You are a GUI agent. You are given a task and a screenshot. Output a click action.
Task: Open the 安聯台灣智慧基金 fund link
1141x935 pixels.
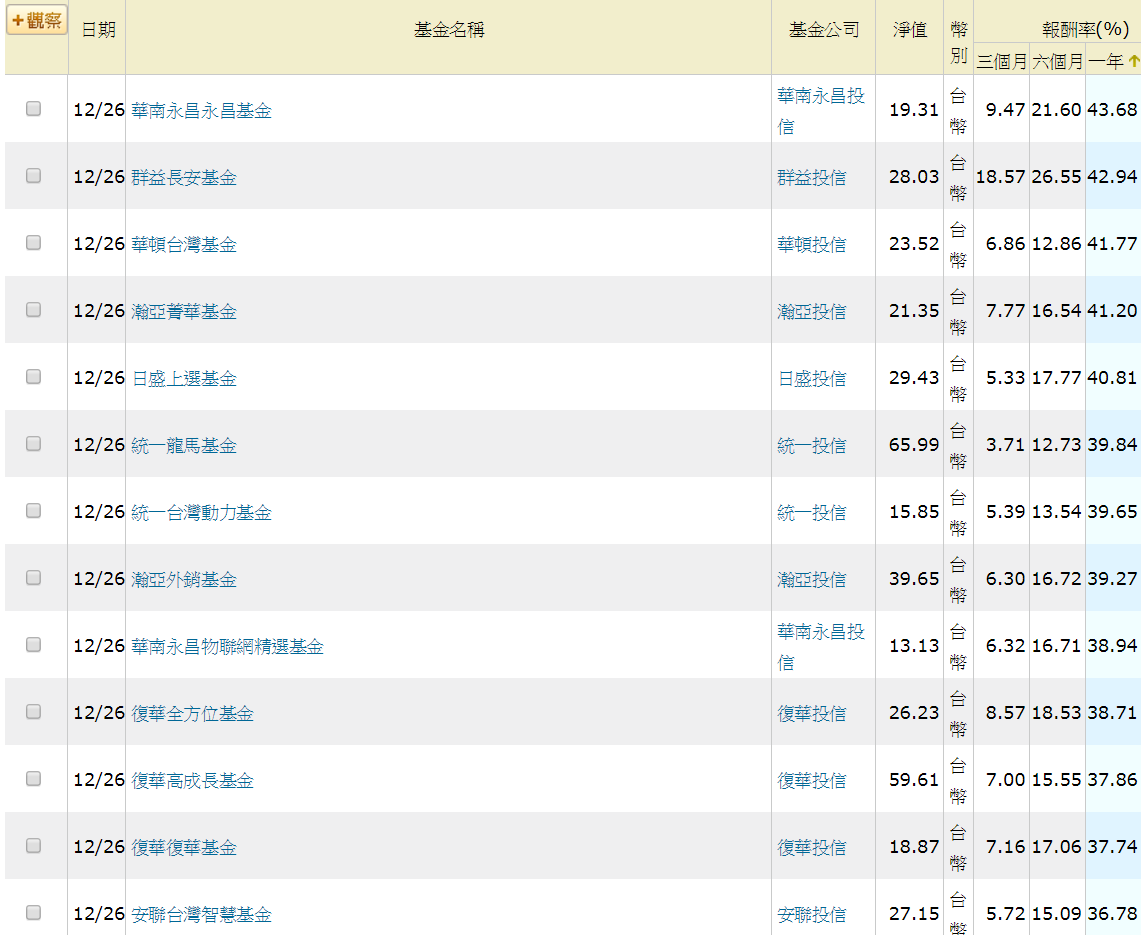coord(201,914)
